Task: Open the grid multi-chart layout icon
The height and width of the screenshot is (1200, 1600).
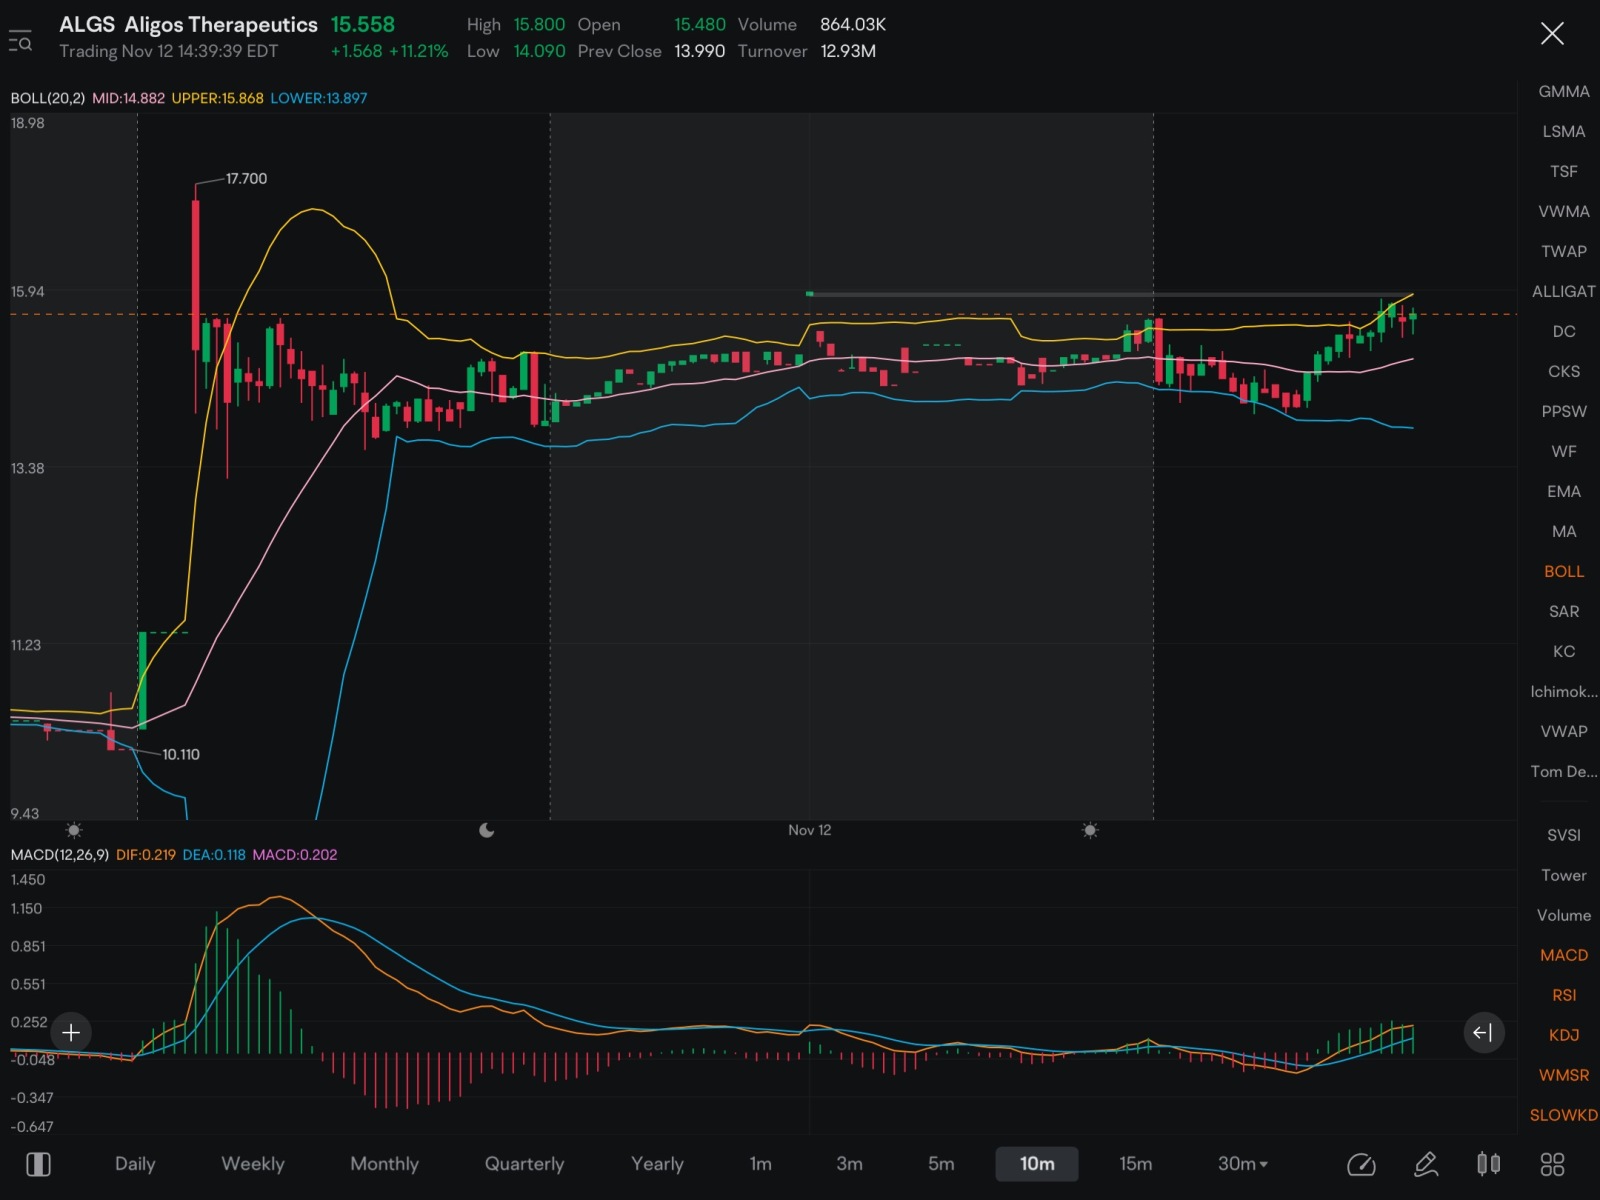Action: click(x=1552, y=1164)
